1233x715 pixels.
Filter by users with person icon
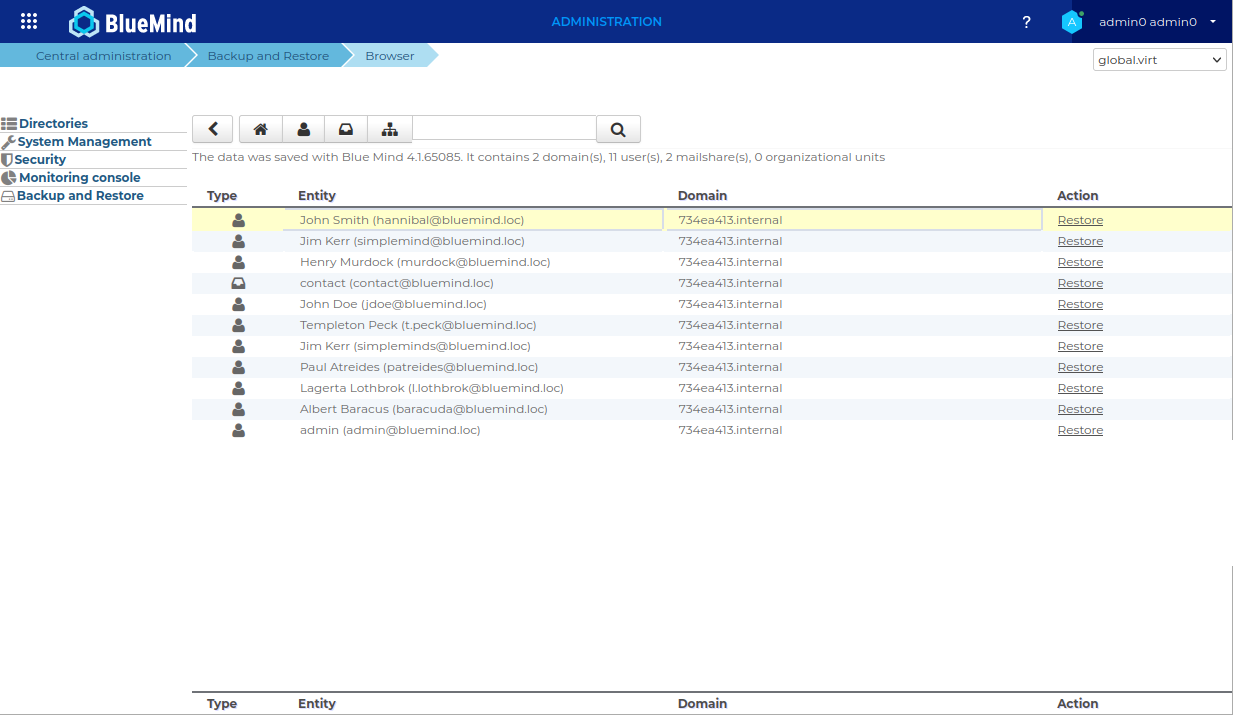pos(304,129)
